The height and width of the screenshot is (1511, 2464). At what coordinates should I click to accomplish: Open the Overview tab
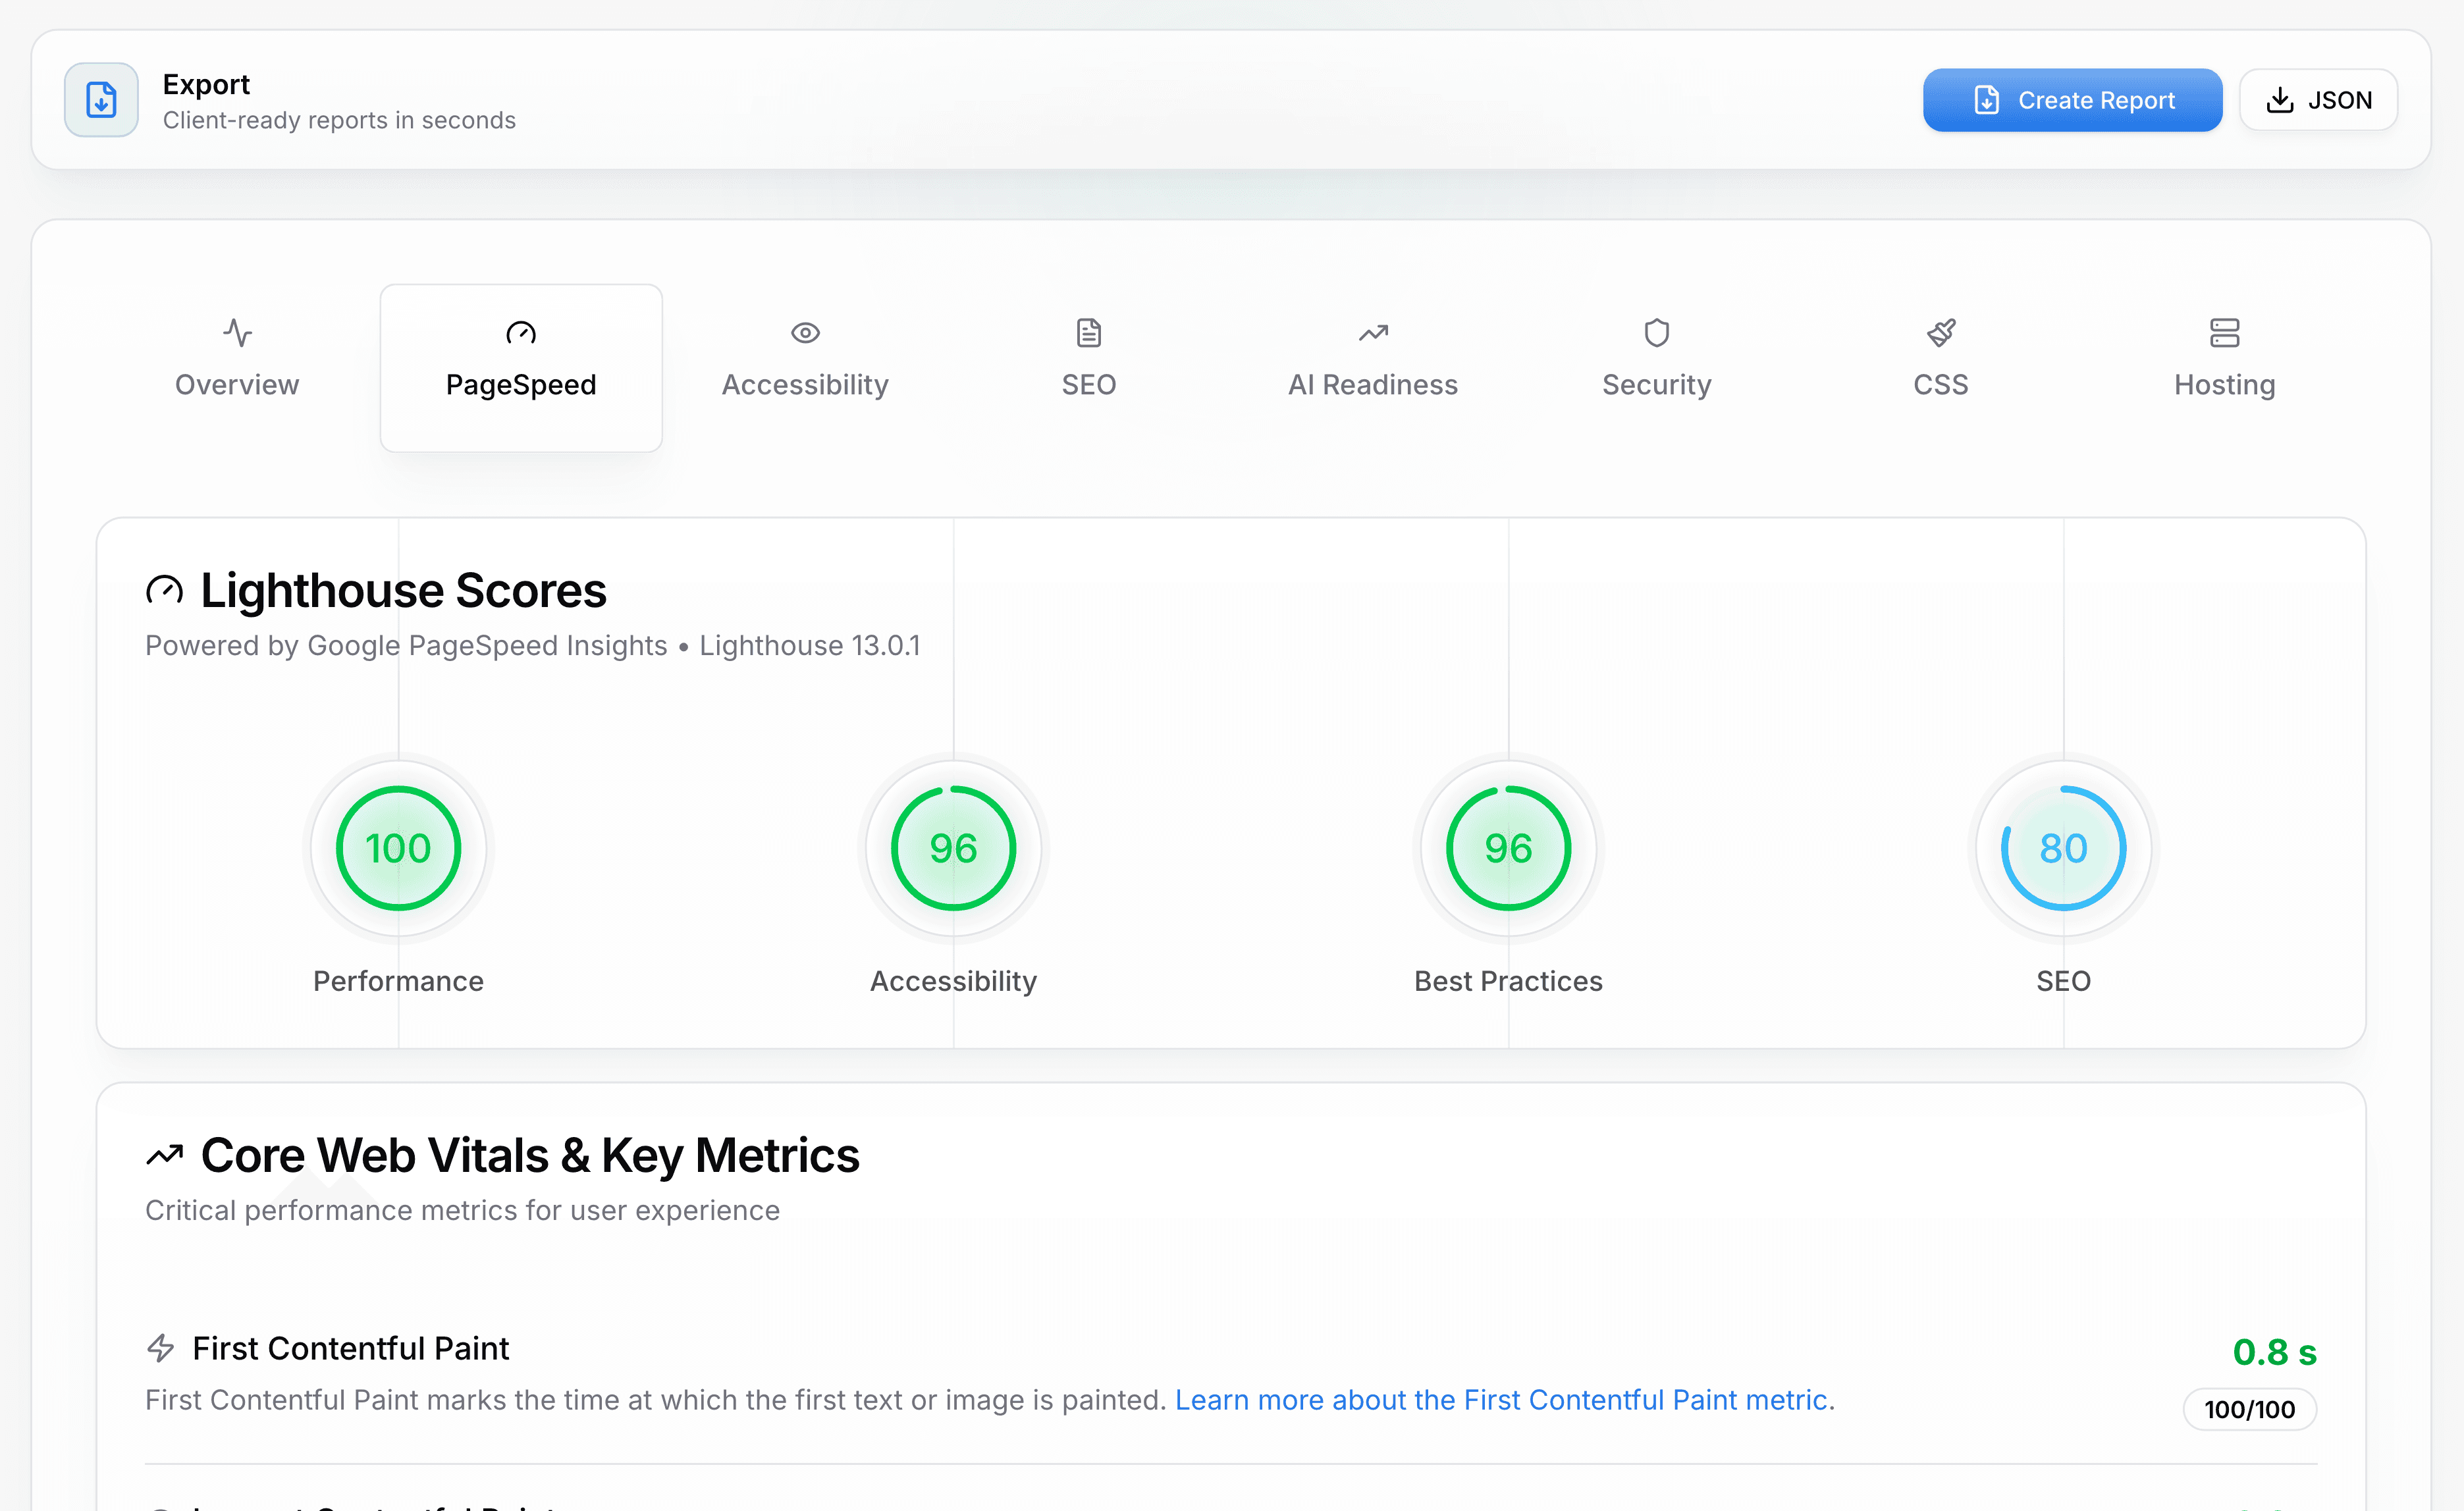point(237,367)
